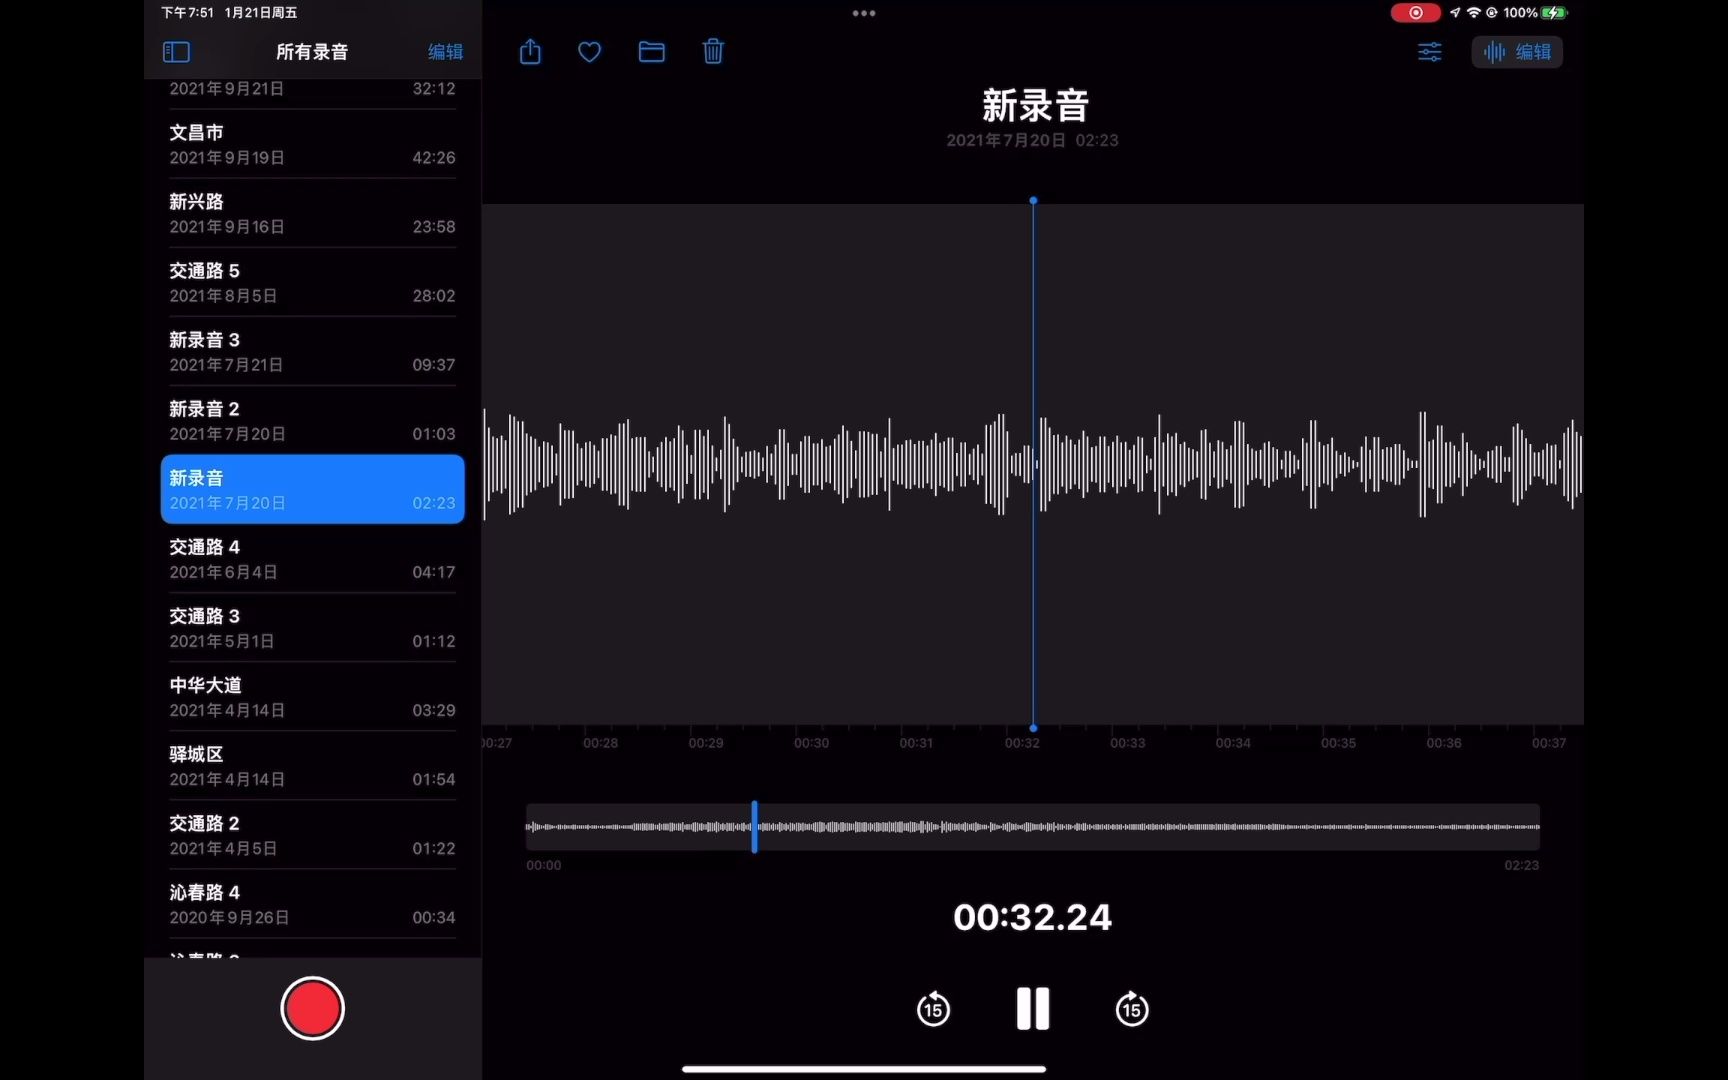This screenshot has height=1080, width=1728.
Task: Select the 驿城区 recording
Action: click(x=312, y=766)
